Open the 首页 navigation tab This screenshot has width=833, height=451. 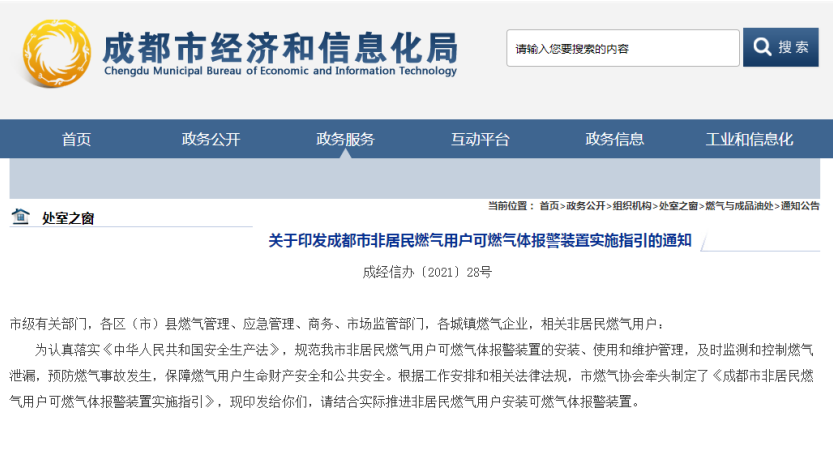[x=76, y=139]
